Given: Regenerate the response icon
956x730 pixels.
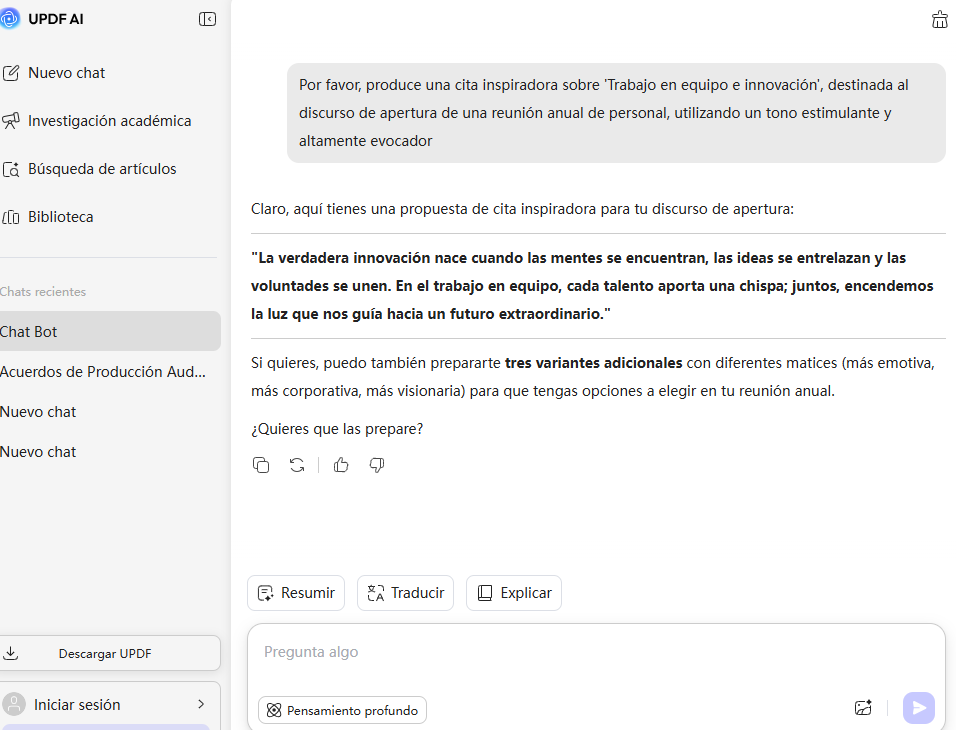Looking at the screenshot, I should pos(297,465).
